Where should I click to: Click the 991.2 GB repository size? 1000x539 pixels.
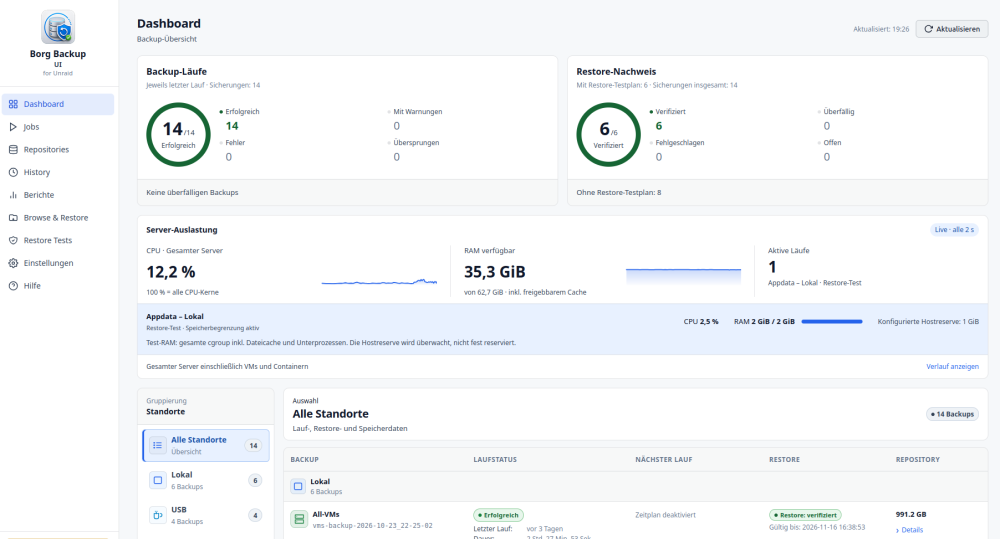coord(911,514)
